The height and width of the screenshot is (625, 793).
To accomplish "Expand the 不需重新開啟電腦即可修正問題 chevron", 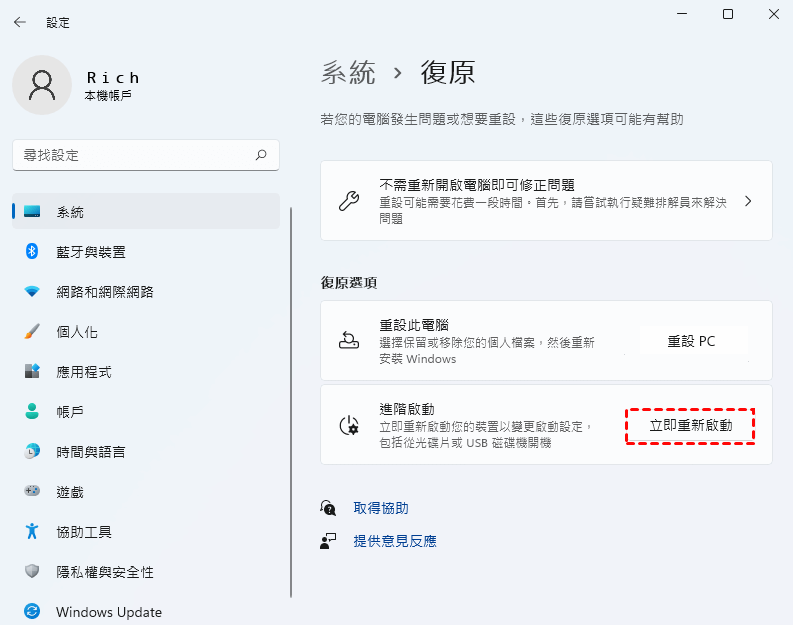I will click(748, 201).
